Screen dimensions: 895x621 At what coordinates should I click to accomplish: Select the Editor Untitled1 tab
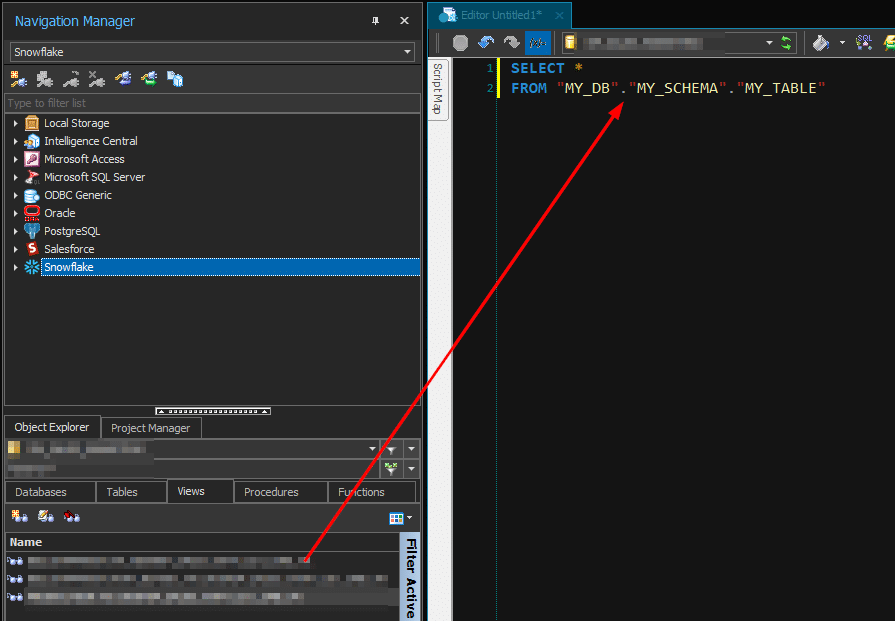point(499,15)
